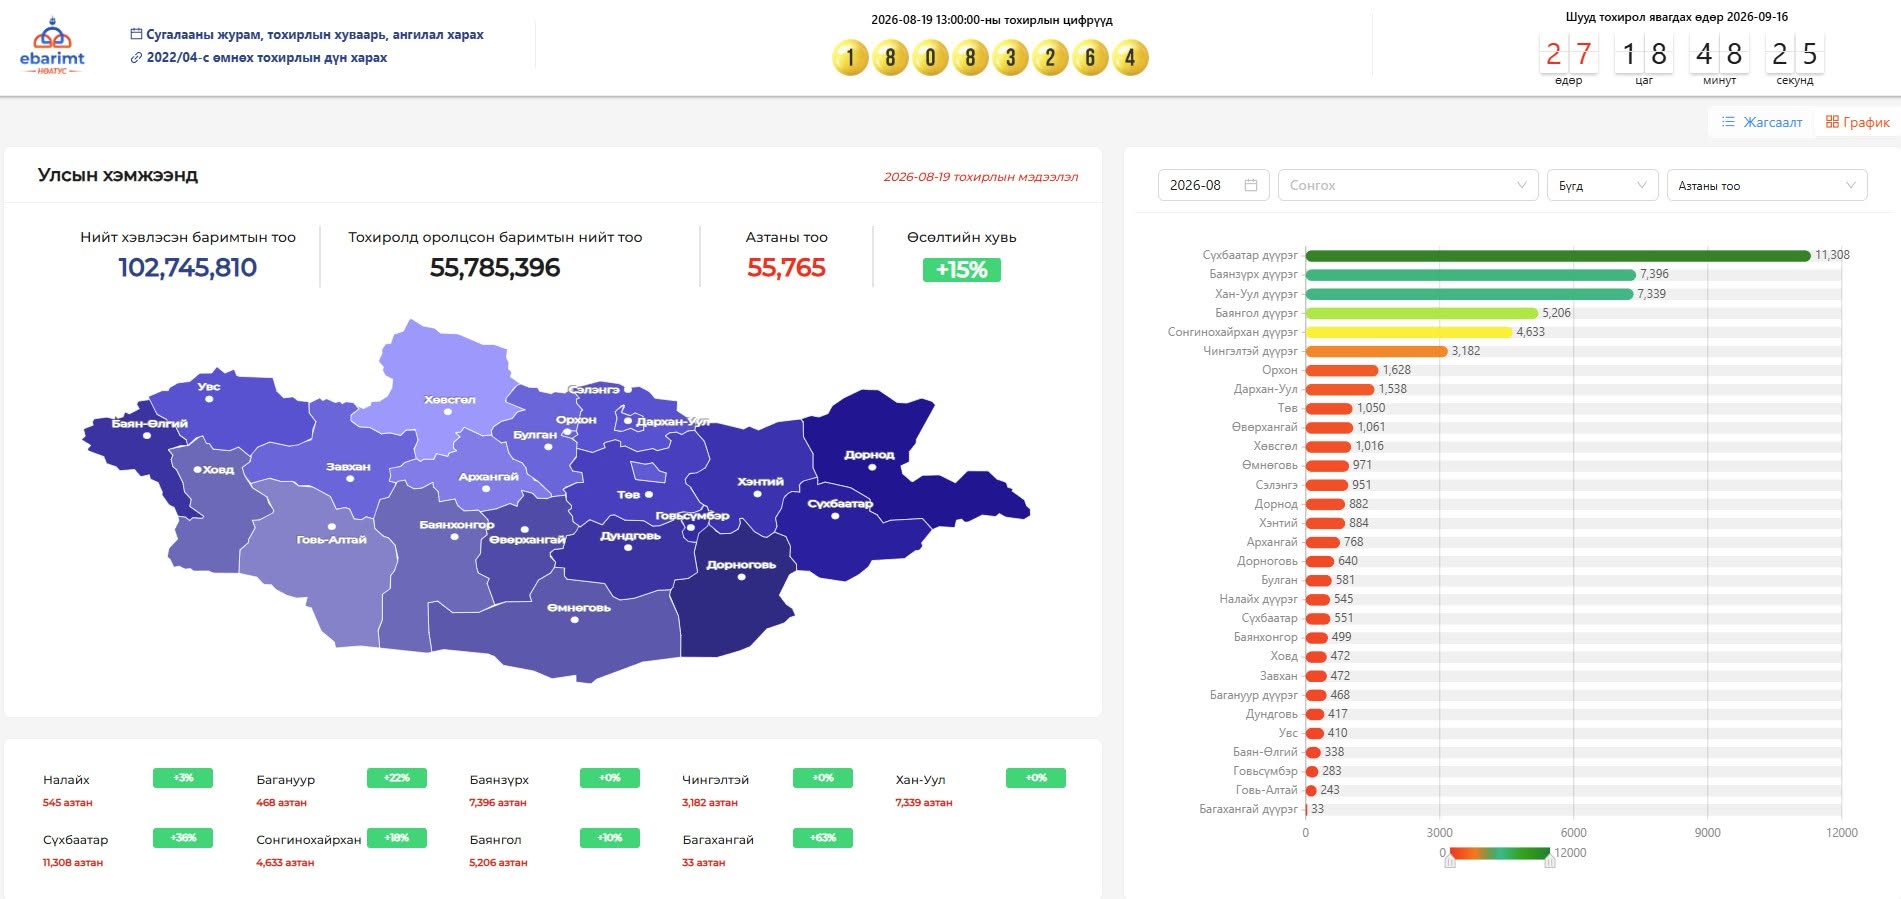Switch to the График view tab
Image resolution: width=1901 pixels, height=899 pixels.
coord(1857,122)
